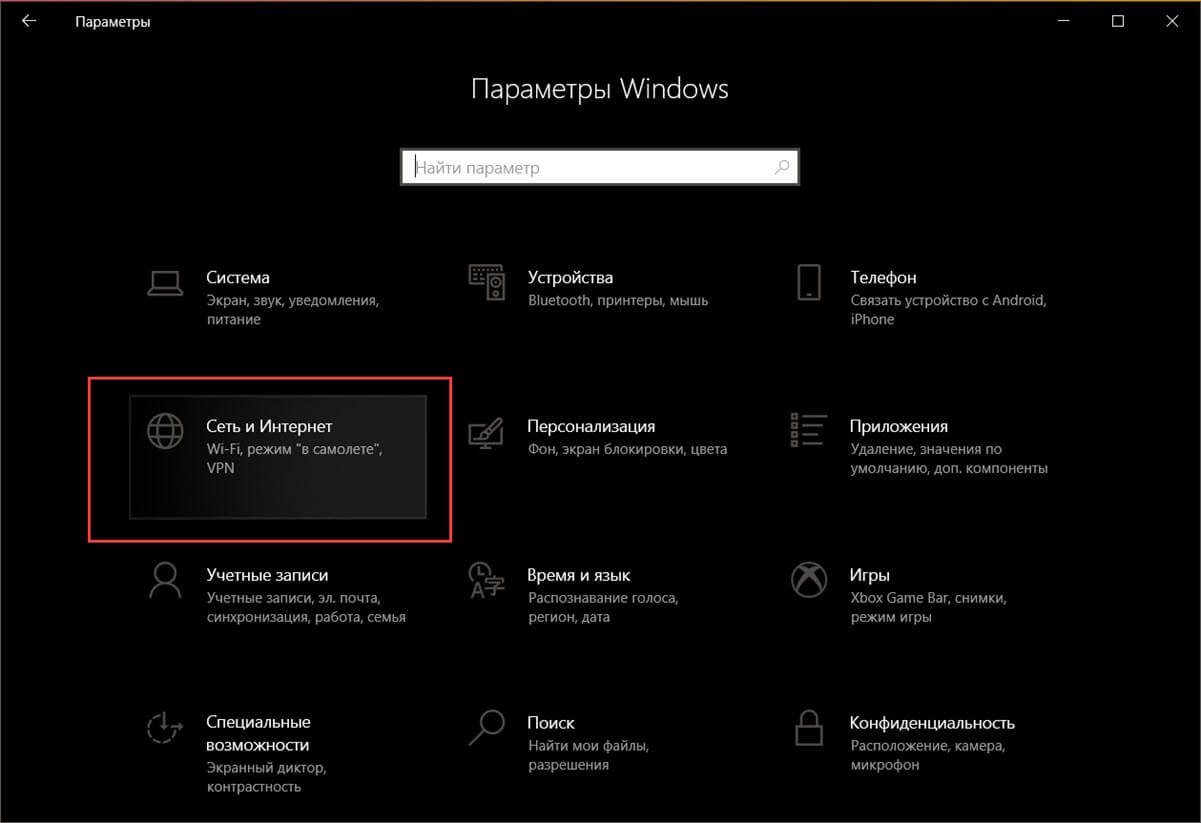Click text 'Распознавание голоса, регион, дата'
The image size is (1201, 823).
click(x=603, y=607)
